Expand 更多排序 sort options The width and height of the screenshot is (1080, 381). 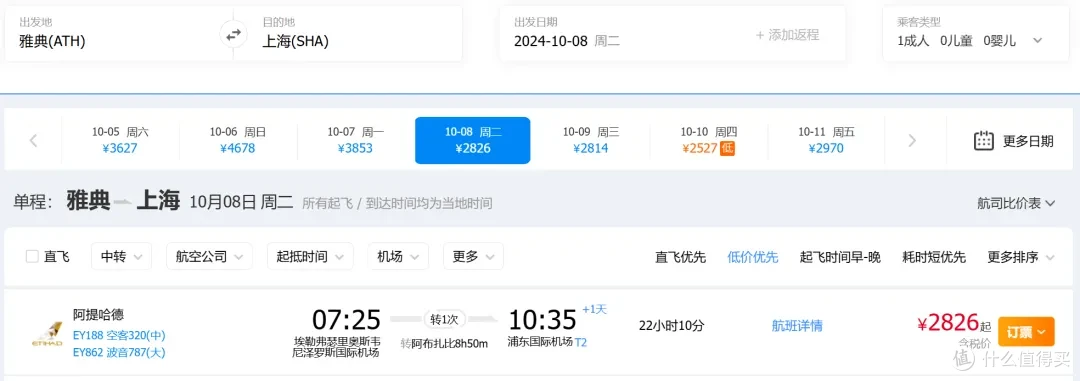tap(1021, 257)
